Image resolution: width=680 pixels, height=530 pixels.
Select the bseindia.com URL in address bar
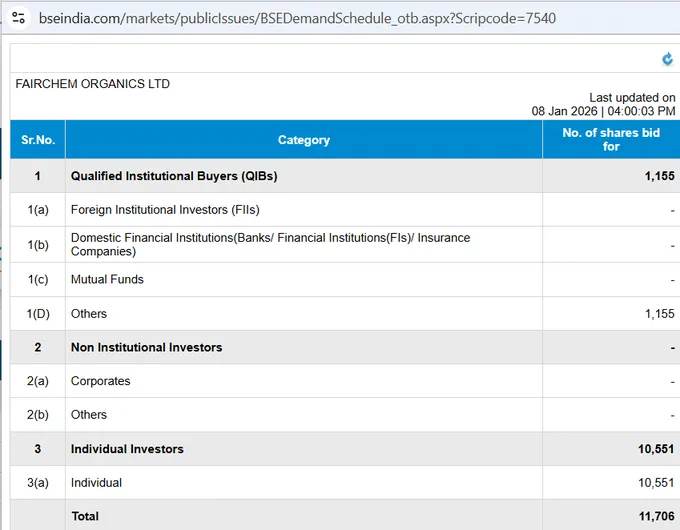pos(297,18)
